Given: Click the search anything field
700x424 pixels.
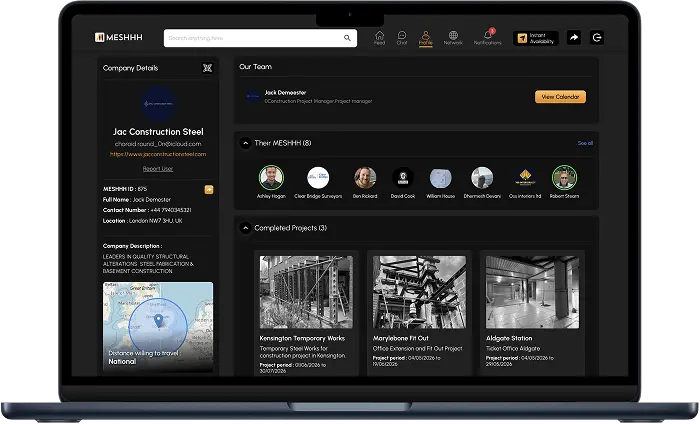Looking at the screenshot, I should point(260,38).
